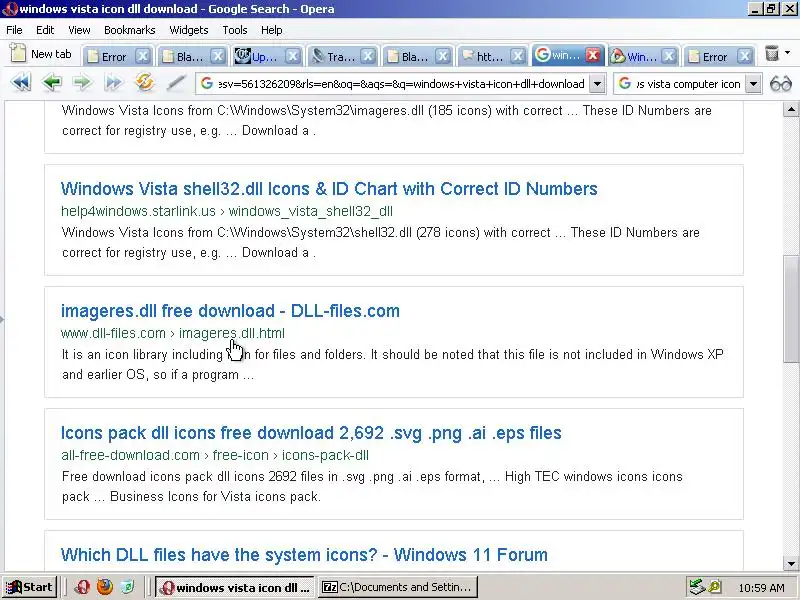Open imageres.dll free download - DLL-files.com link
The width and height of the screenshot is (800, 600).
click(230, 311)
